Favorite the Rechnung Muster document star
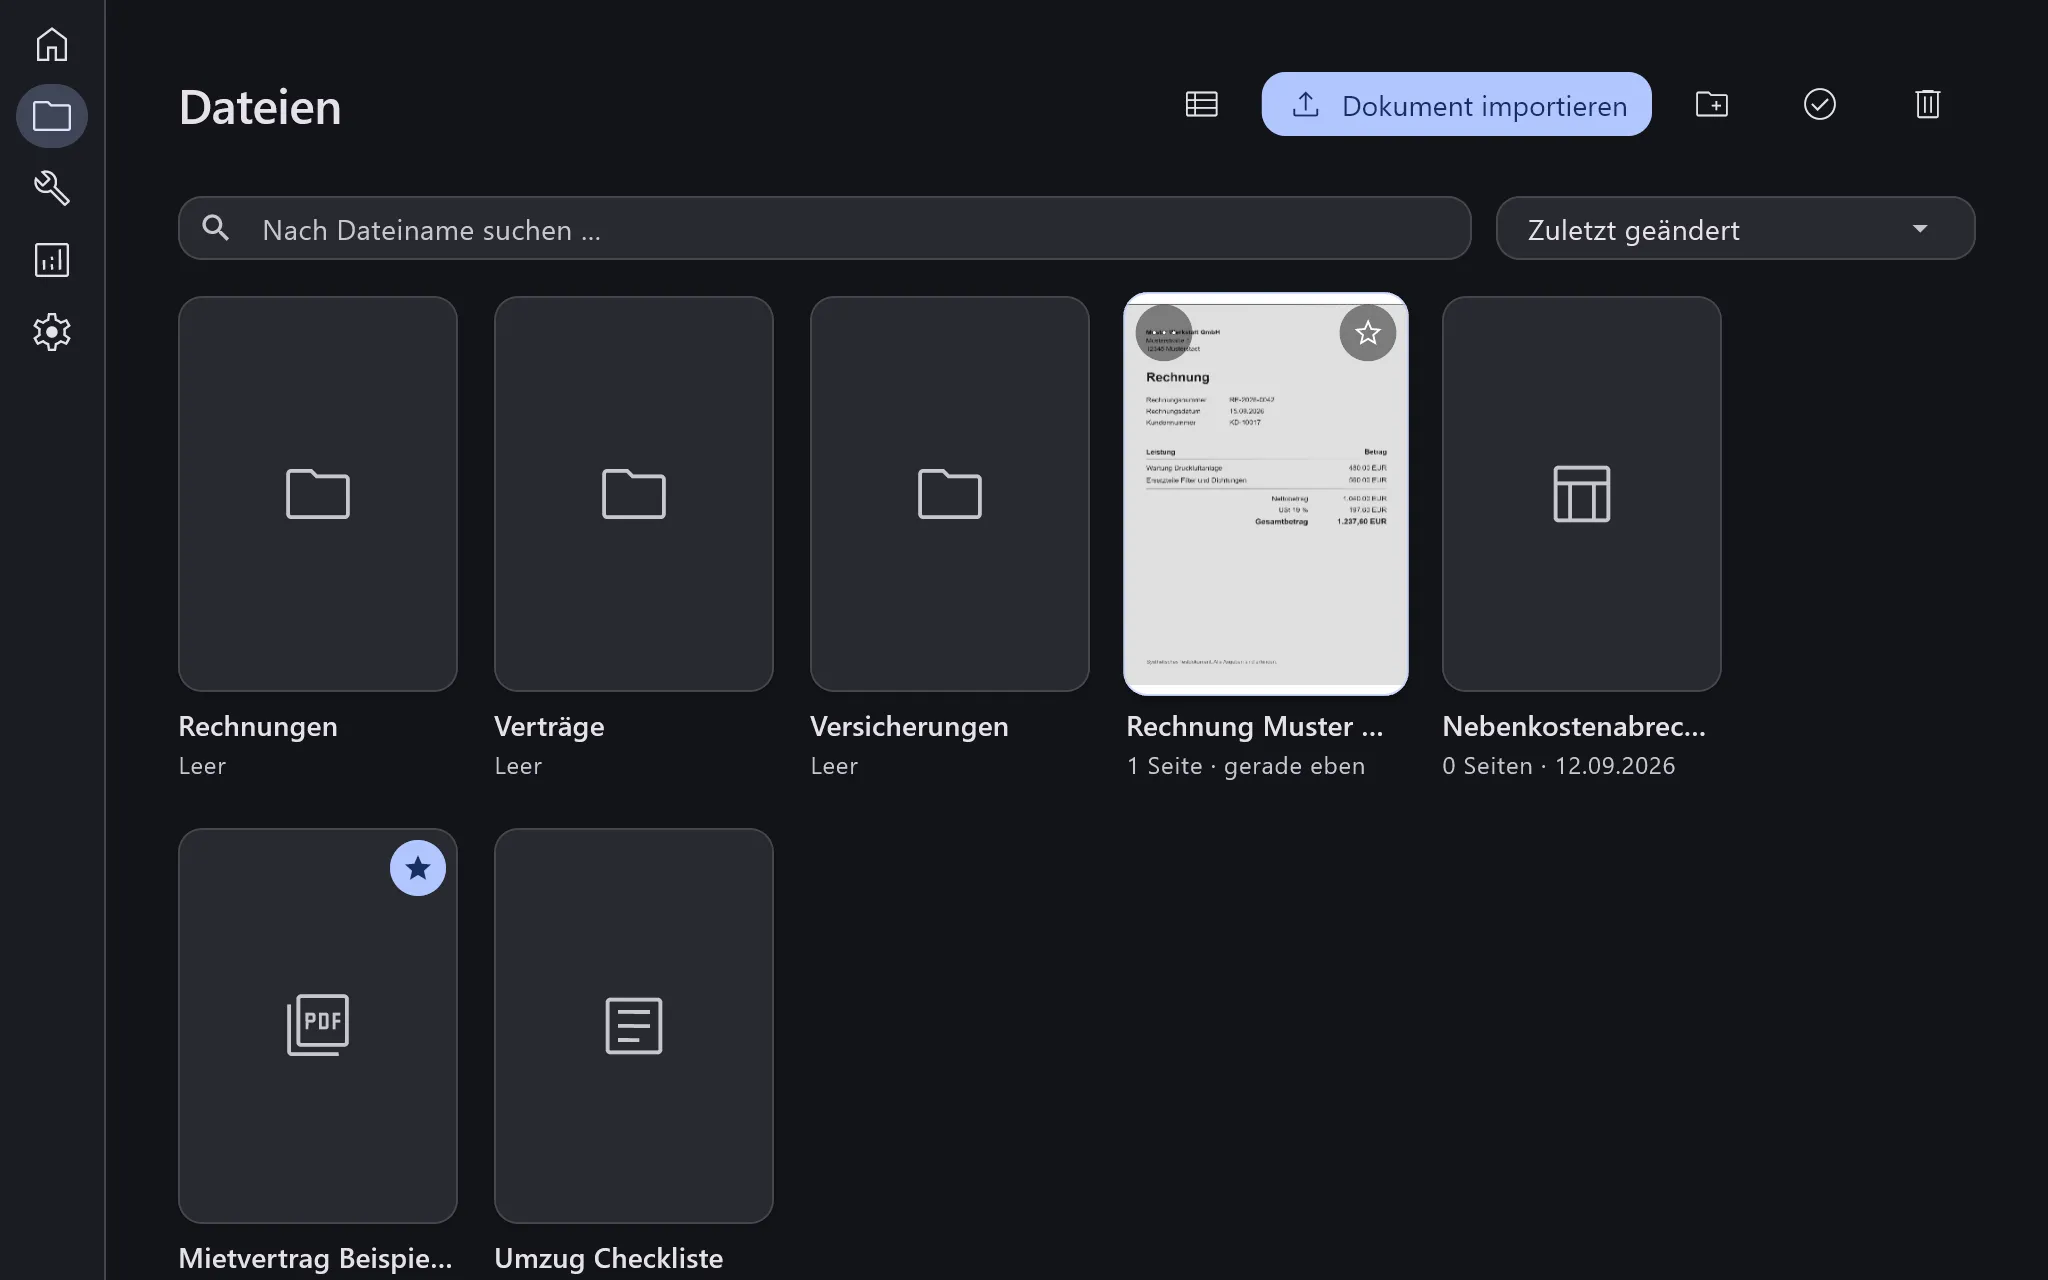2048x1280 pixels. click(1368, 333)
